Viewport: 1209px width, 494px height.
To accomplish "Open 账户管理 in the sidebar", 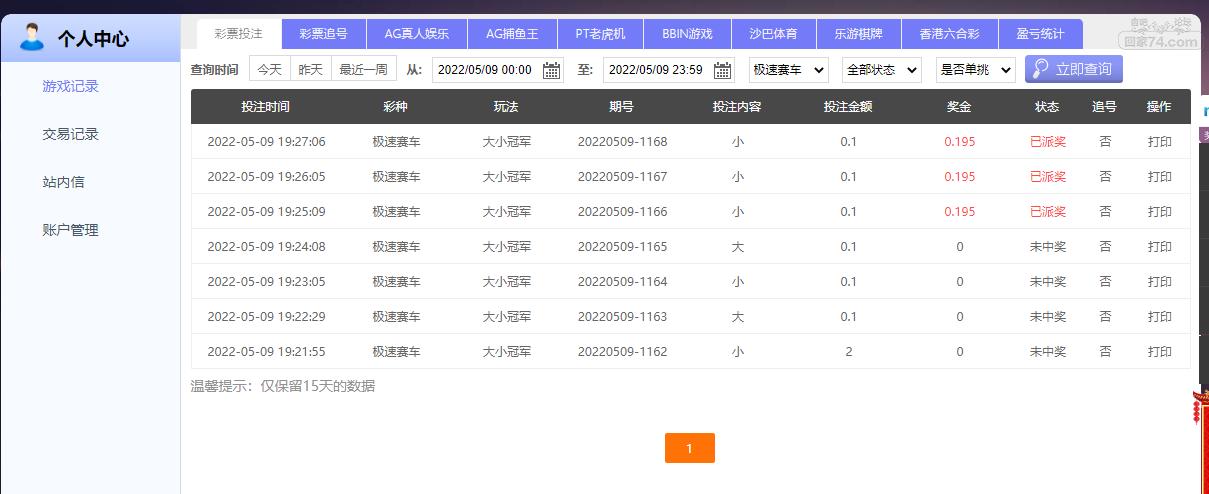I will click(70, 230).
